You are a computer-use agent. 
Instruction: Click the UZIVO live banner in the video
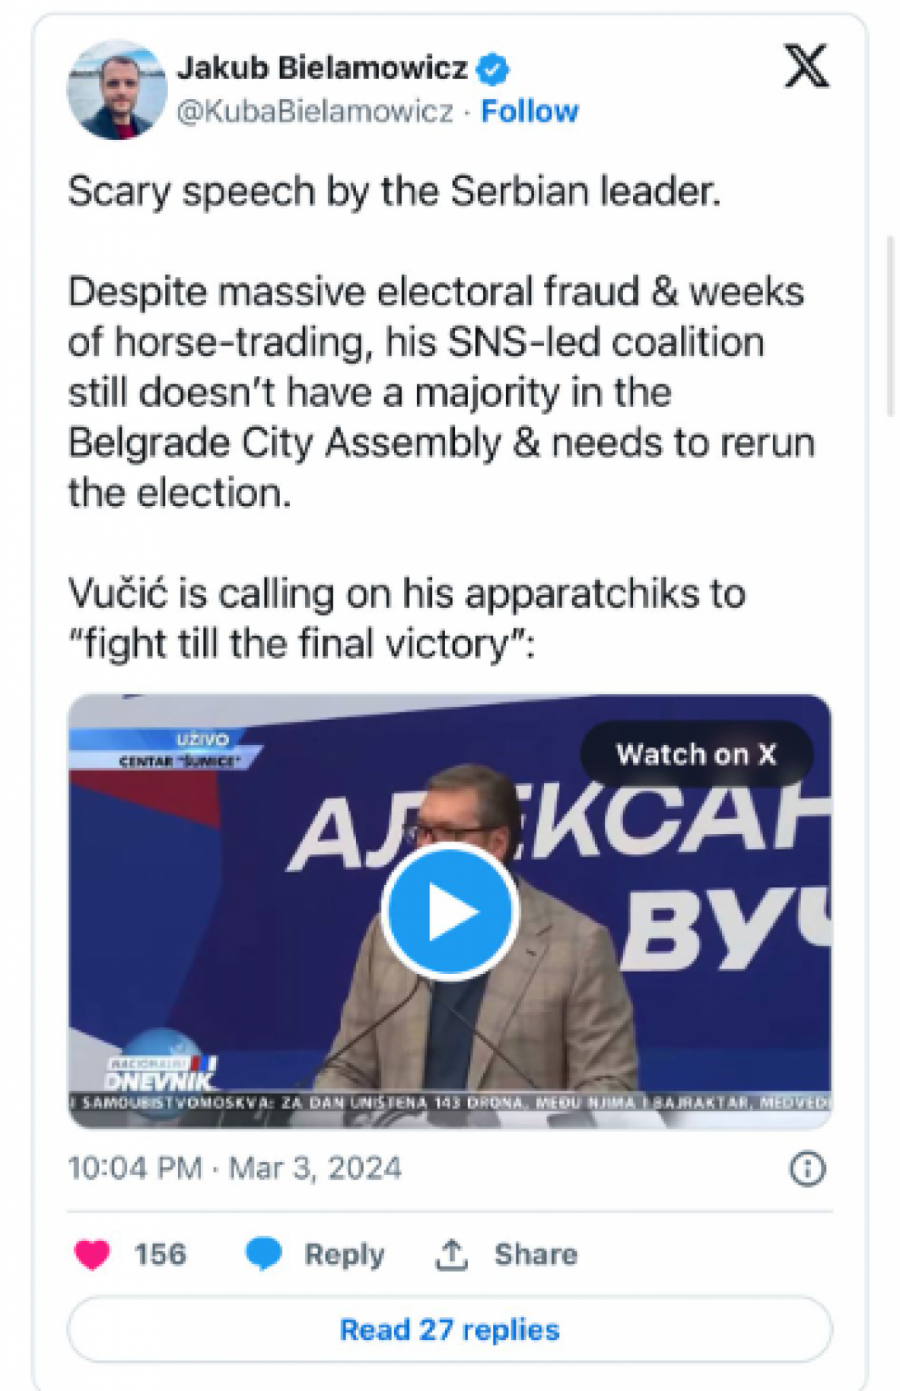pyautogui.click(x=199, y=744)
